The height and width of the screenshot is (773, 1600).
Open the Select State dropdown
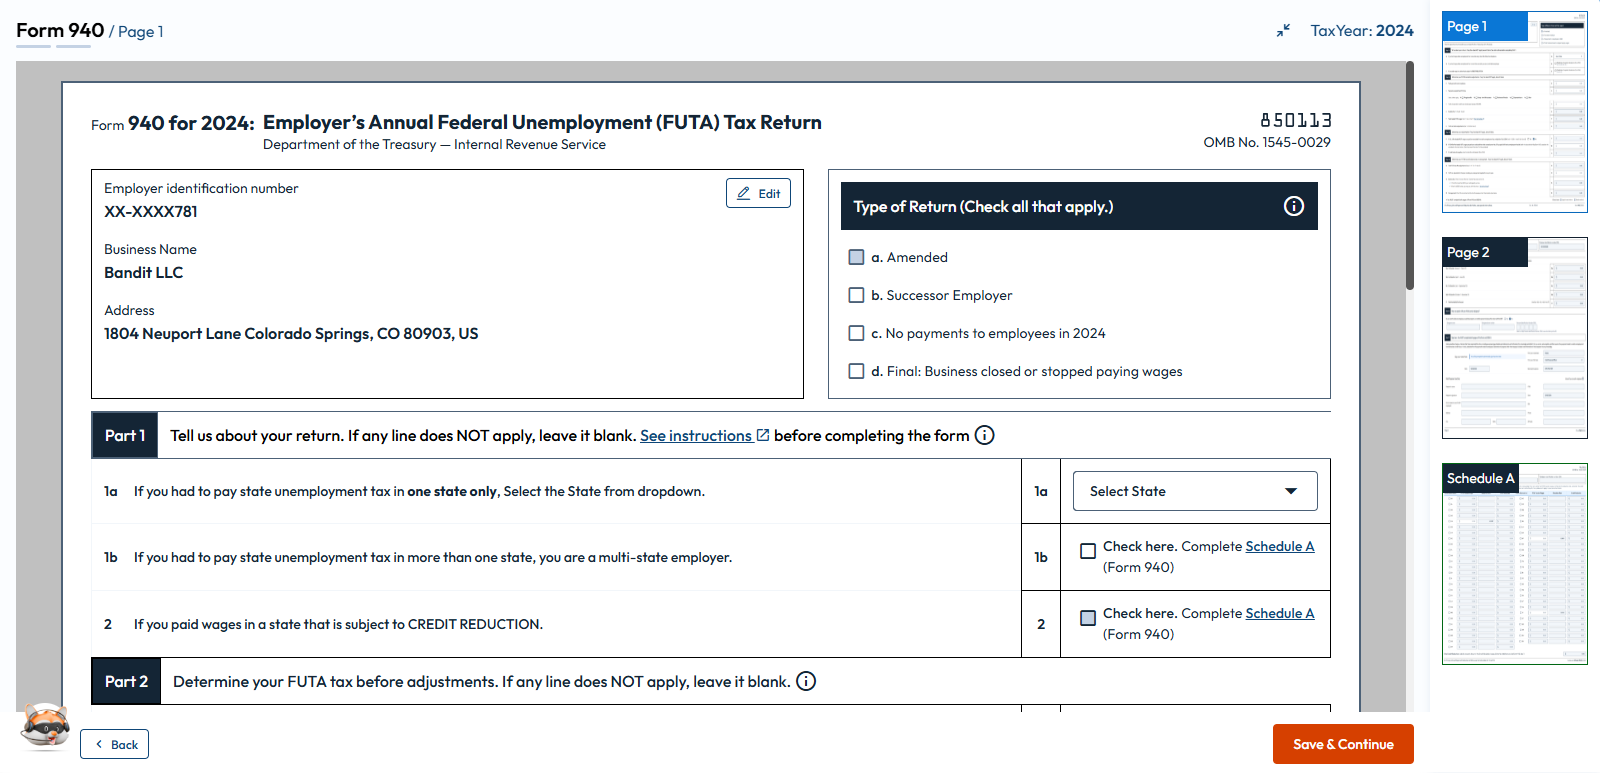(x=1194, y=491)
